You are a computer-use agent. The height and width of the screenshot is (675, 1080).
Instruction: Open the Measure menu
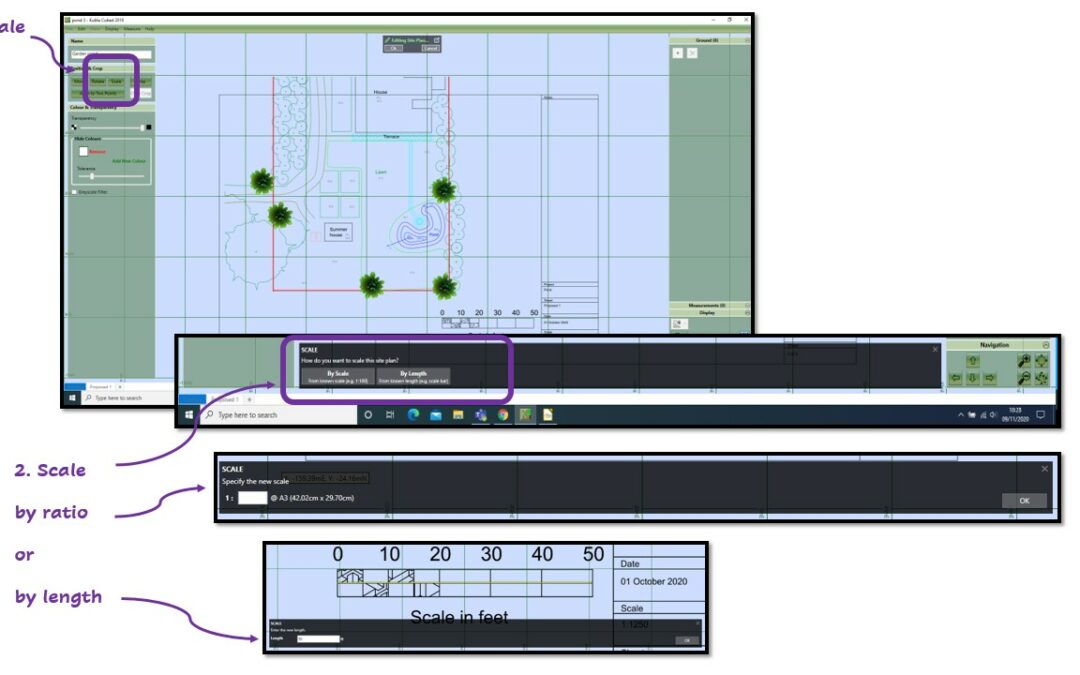tap(132, 29)
